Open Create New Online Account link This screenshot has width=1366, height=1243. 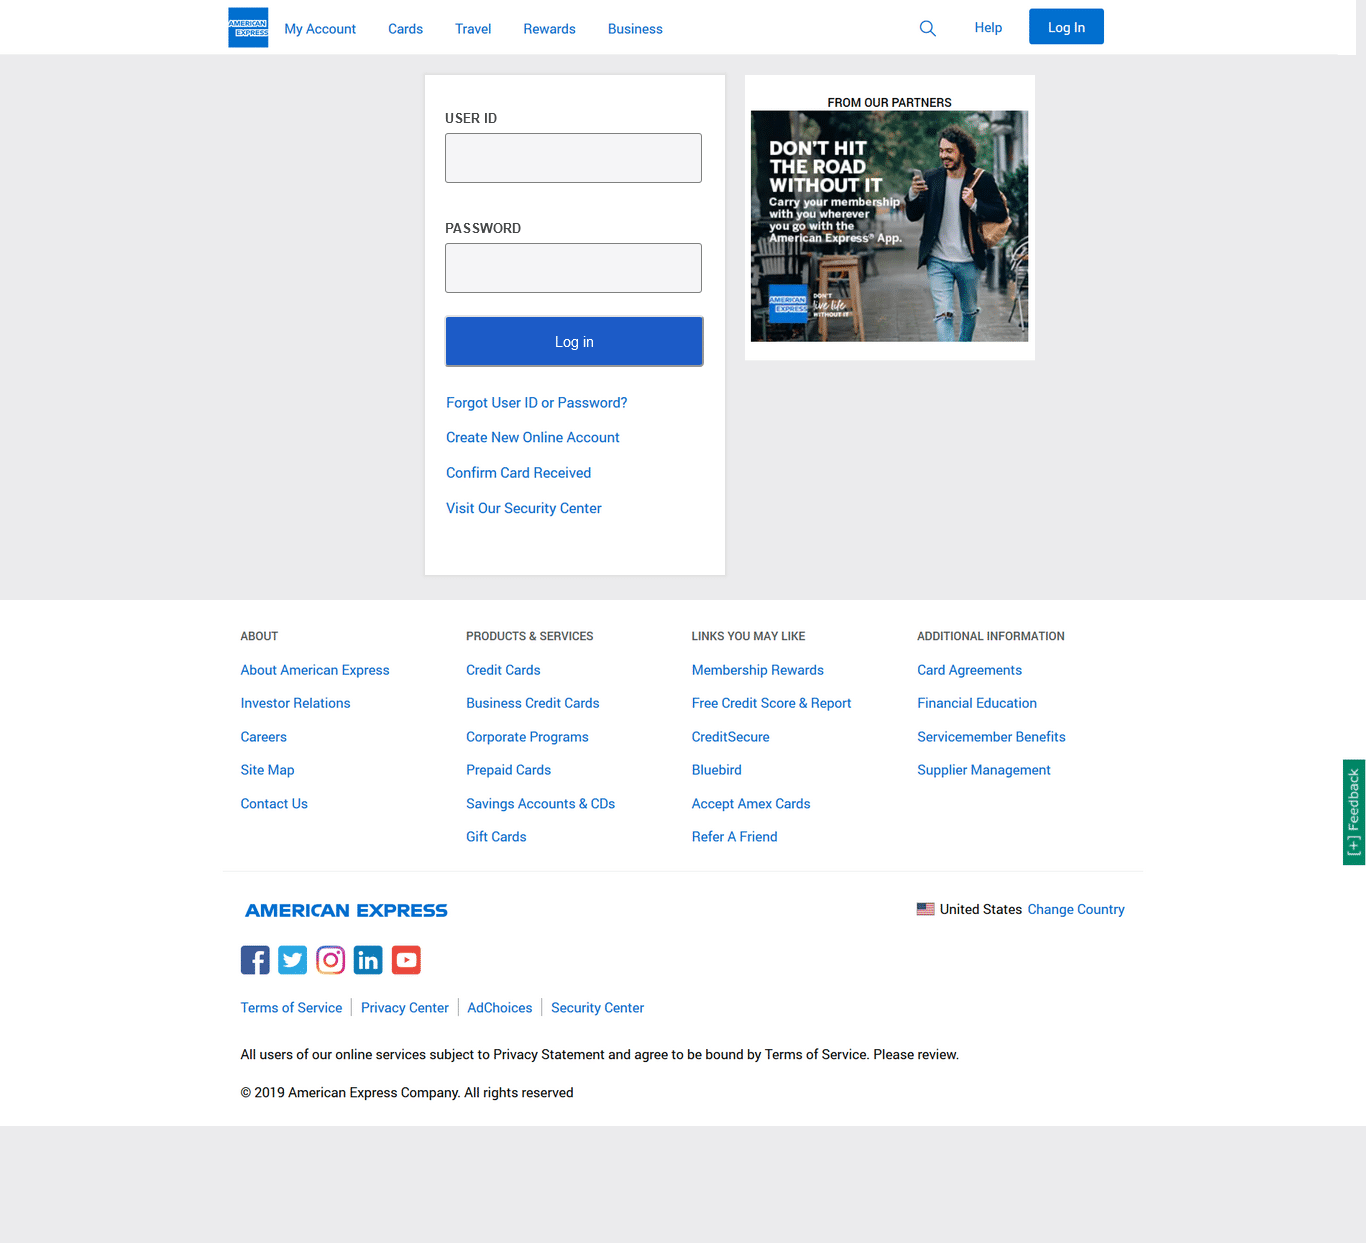click(533, 438)
